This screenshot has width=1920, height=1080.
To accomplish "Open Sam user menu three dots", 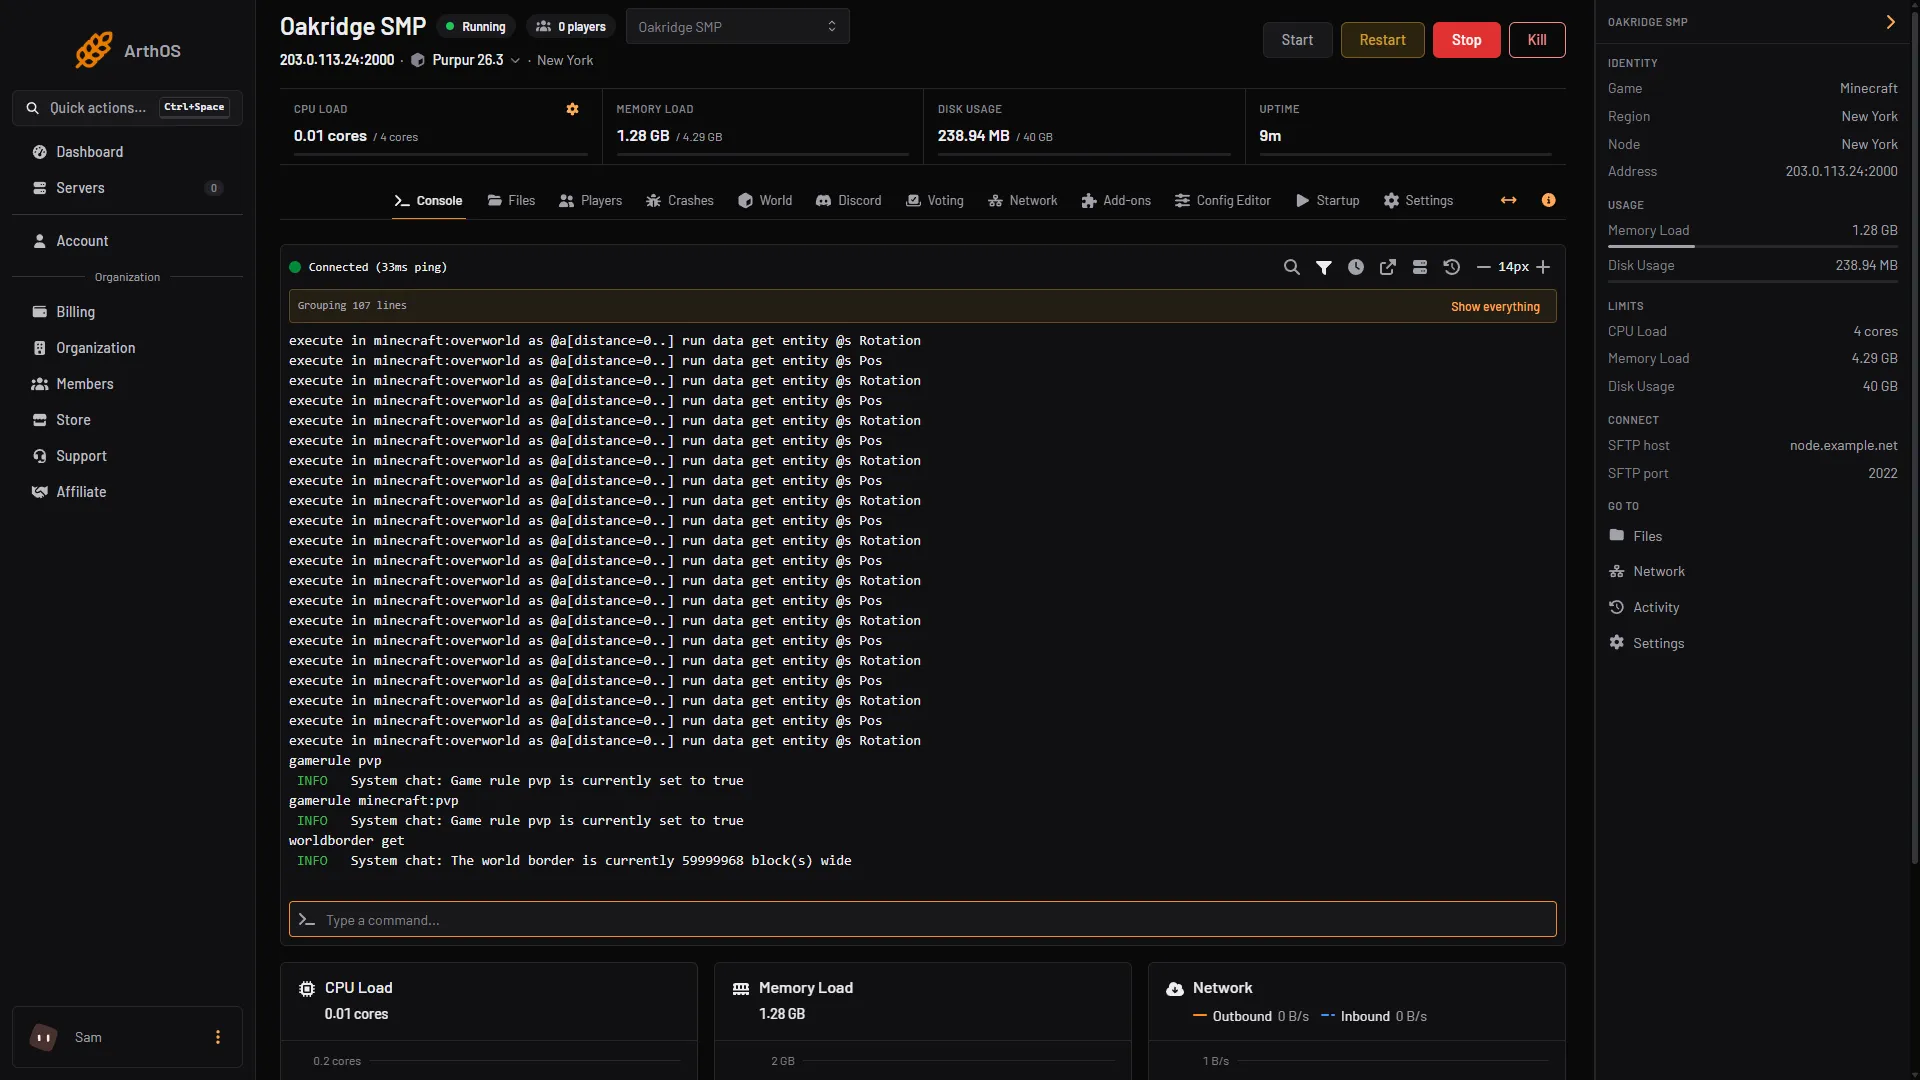I will coord(218,1037).
